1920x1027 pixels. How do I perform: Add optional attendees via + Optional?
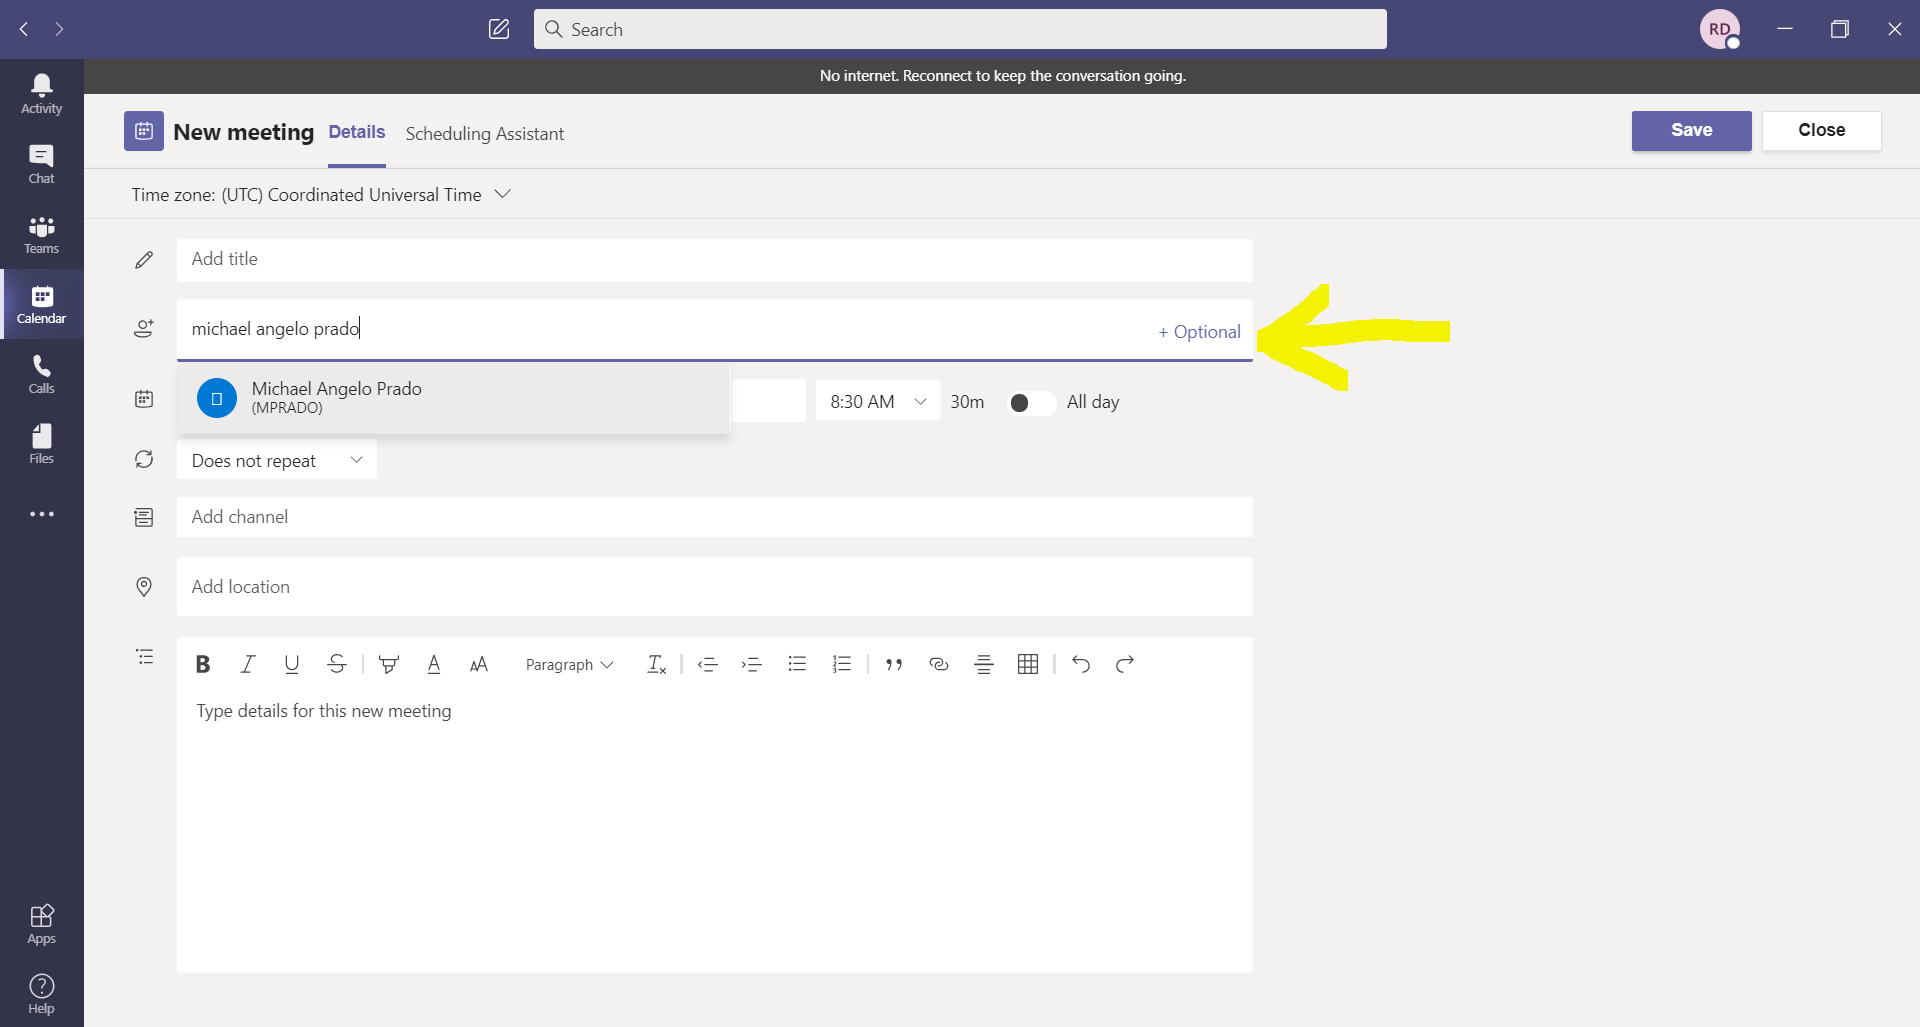click(1199, 332)
